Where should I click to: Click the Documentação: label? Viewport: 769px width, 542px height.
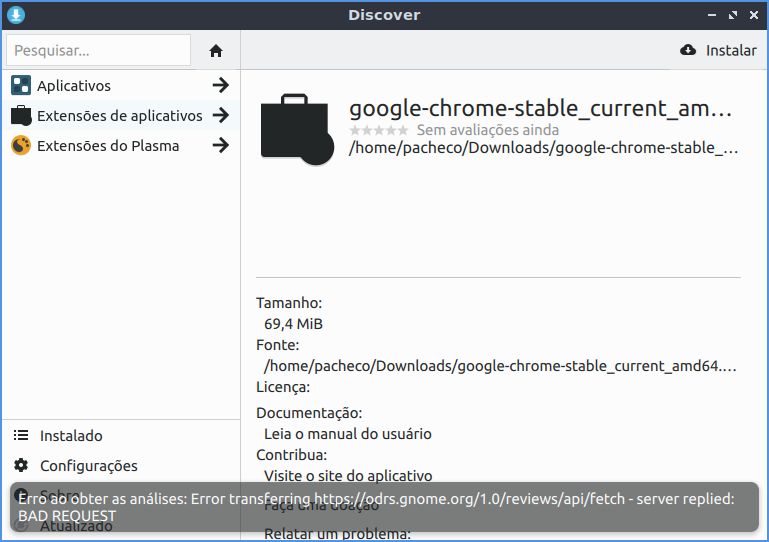tap(309, 413)
